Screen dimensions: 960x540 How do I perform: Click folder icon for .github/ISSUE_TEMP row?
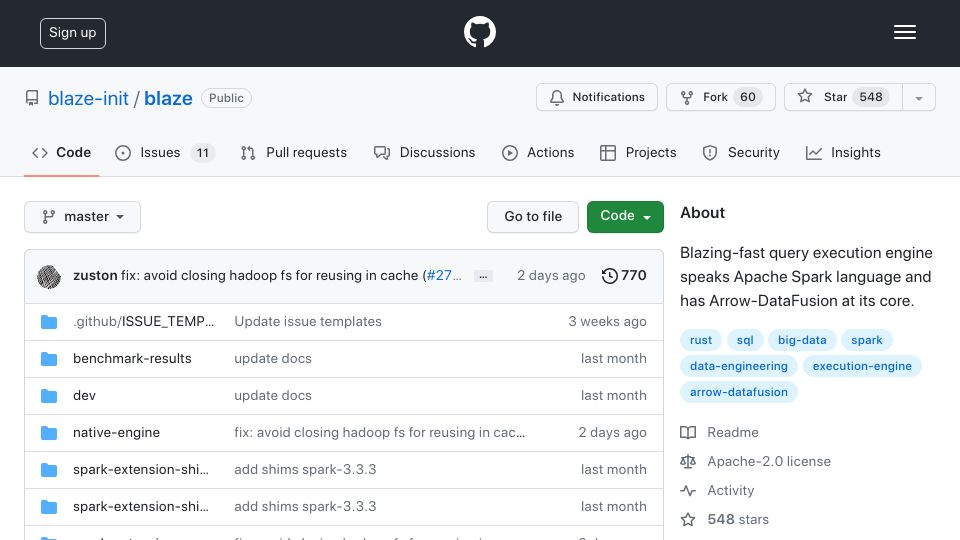point(49,322)
